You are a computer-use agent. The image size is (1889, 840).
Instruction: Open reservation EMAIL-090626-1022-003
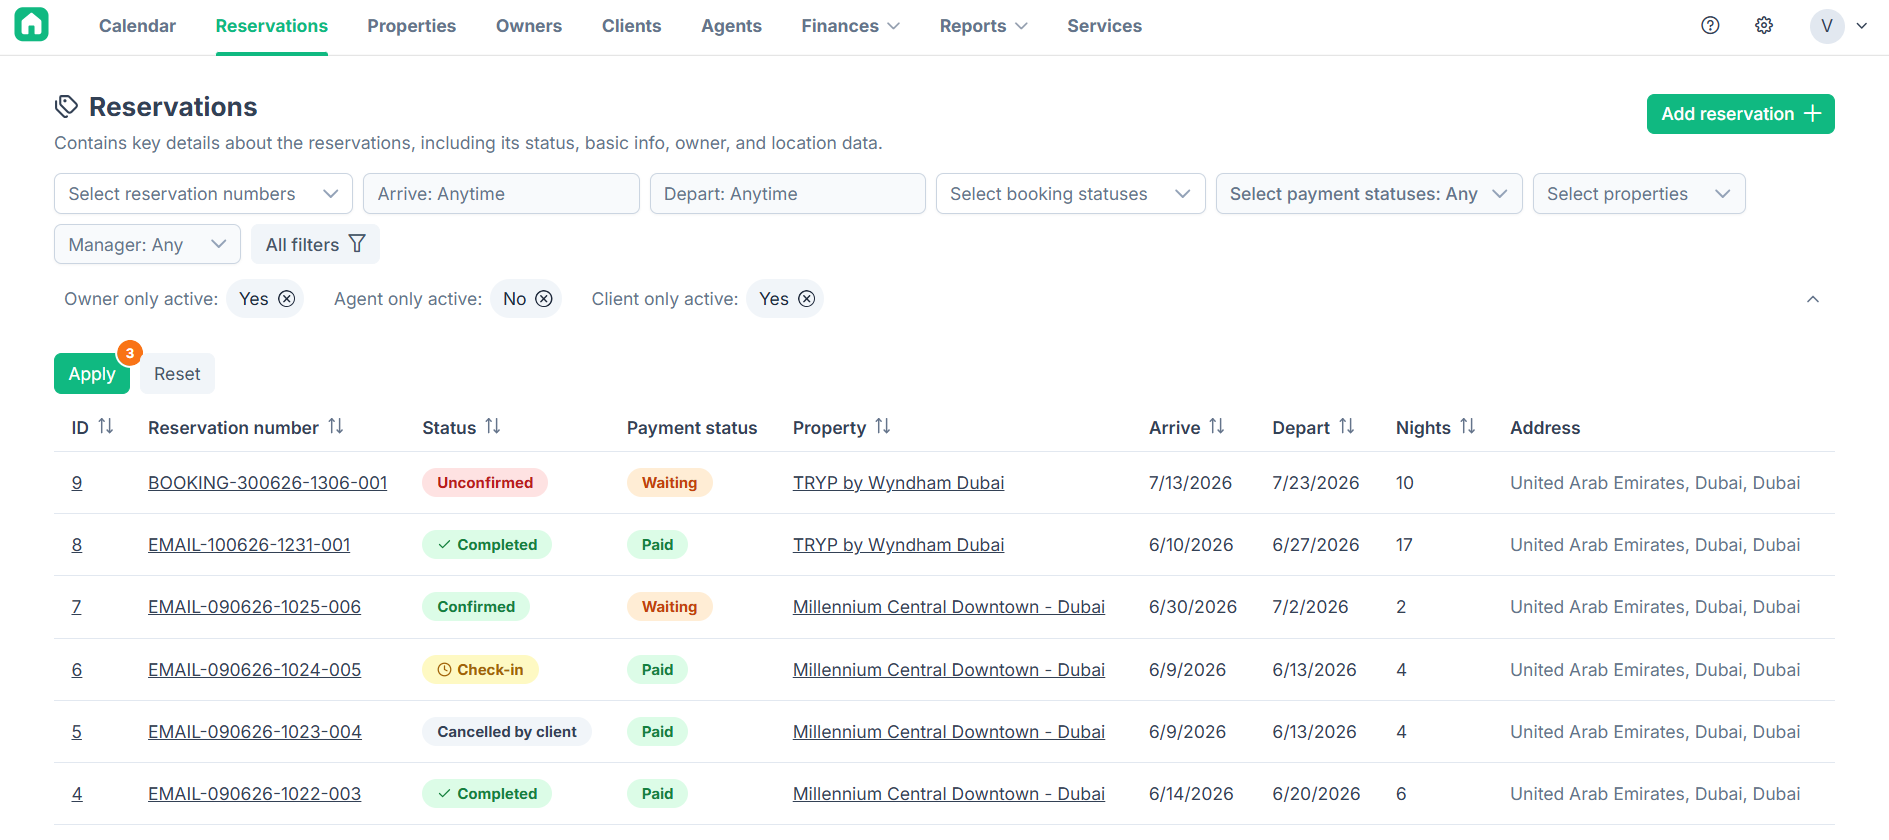[254, 794]
